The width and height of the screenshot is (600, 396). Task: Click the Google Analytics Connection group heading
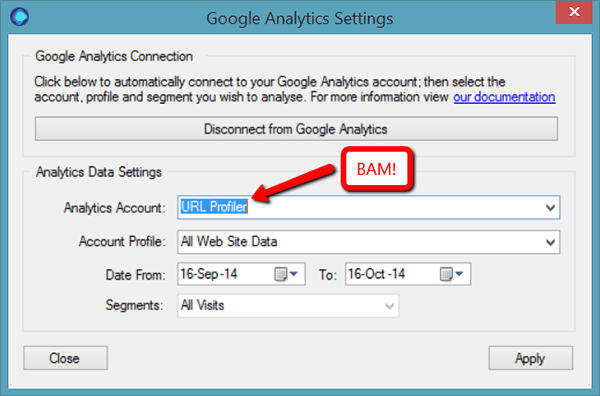pyautogui.click(x=114, y=57)
